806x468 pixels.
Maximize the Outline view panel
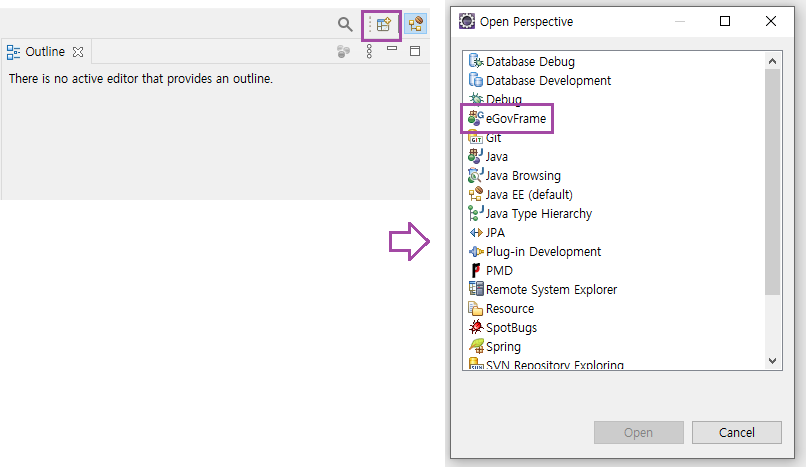coord(415,51)
